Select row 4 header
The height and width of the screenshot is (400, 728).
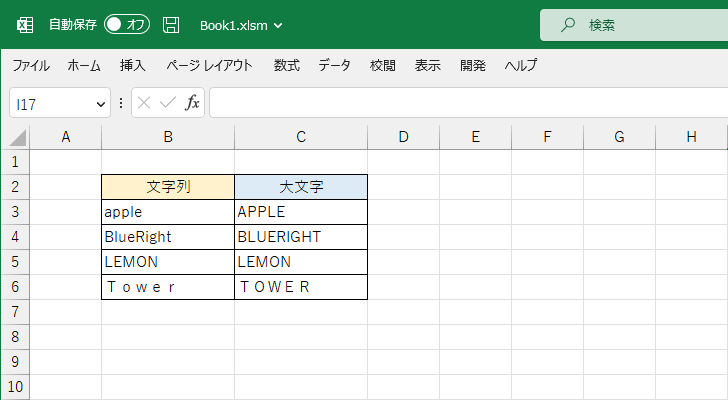(15, 237)
